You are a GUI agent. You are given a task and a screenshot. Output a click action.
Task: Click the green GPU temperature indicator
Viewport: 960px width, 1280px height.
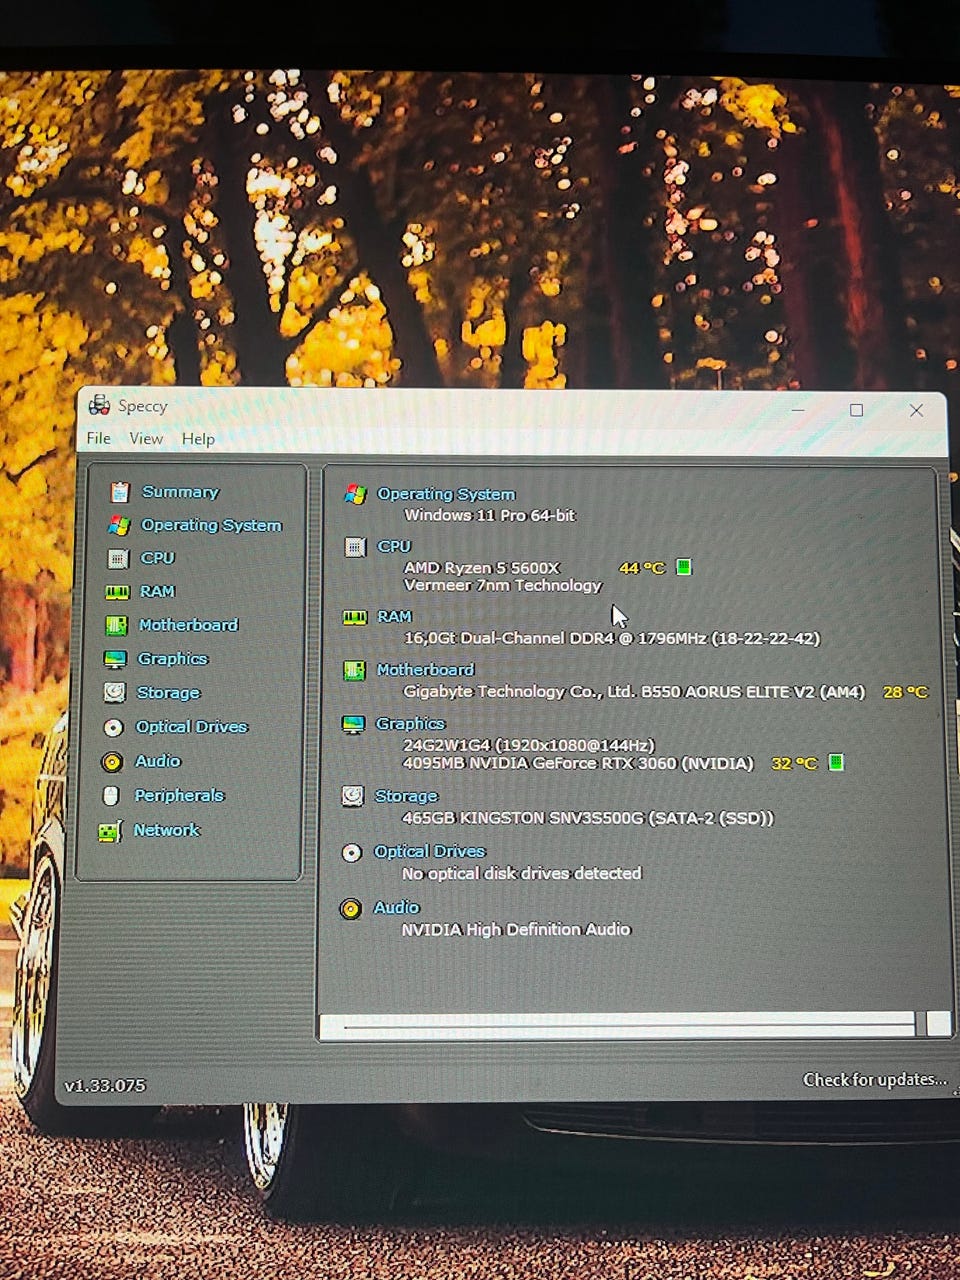point(836,762)
